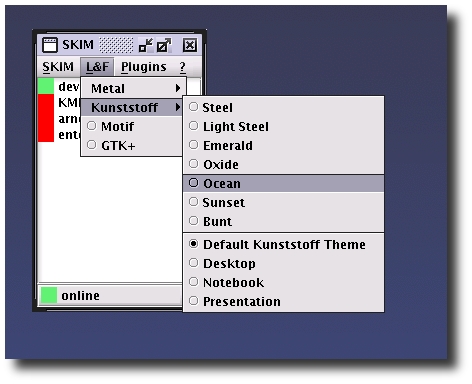Expand the Kunststoff submenu arrow
The width and height of the screenshot is (472, 384).
coord(178,107)
